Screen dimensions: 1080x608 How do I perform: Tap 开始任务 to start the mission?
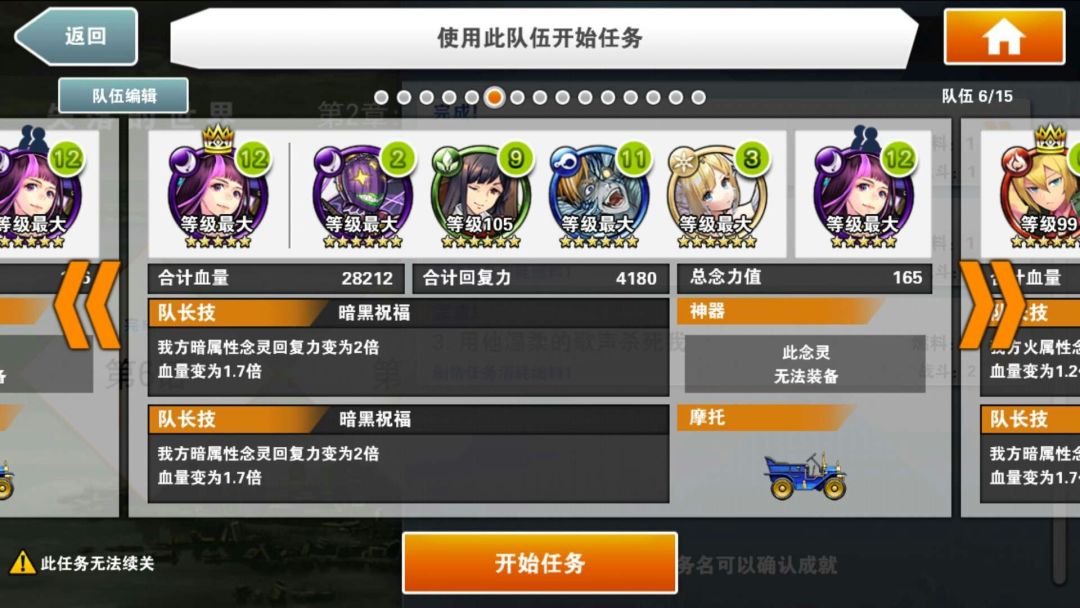[540, 563]
